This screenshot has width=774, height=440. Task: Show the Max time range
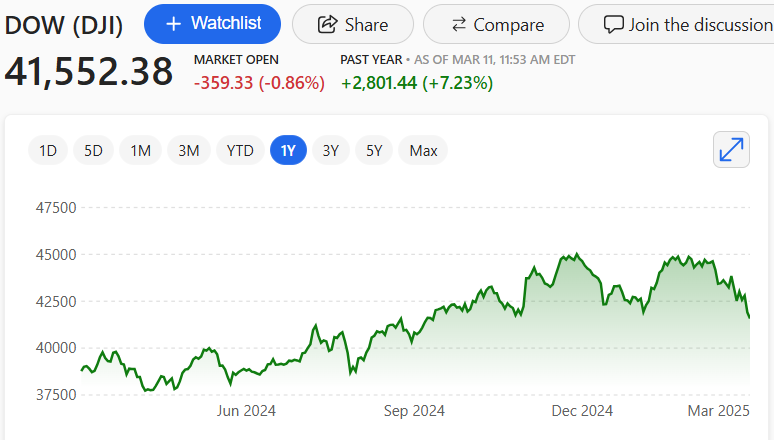coord(423,151)
